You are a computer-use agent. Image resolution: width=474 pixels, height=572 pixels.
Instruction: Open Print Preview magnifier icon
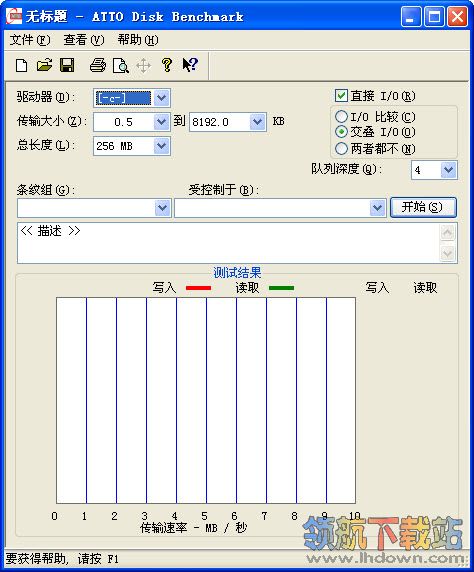coord(121,66)
